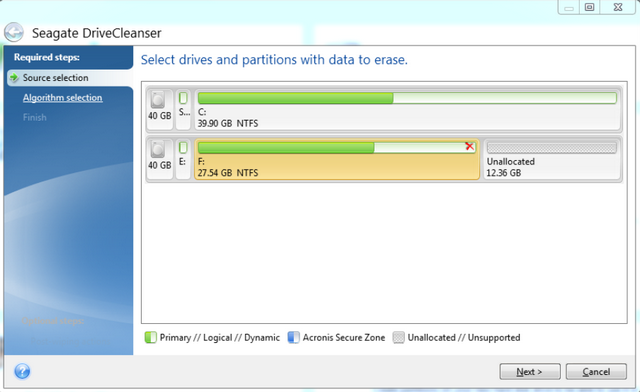Open help via the blue question mark
The width and height of the screenshot is (640, 392).
coord(22,371)
